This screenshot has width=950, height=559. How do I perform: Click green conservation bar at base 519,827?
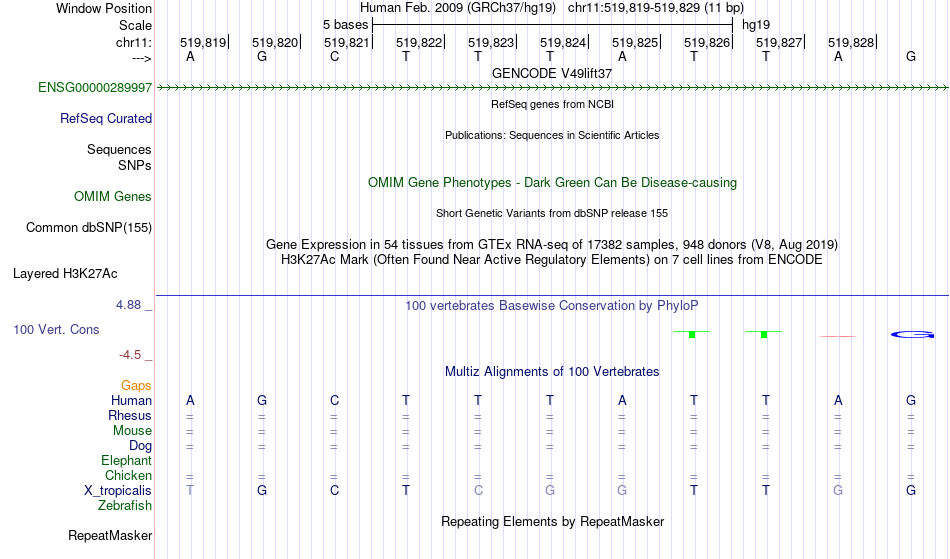tap(764, 334)
